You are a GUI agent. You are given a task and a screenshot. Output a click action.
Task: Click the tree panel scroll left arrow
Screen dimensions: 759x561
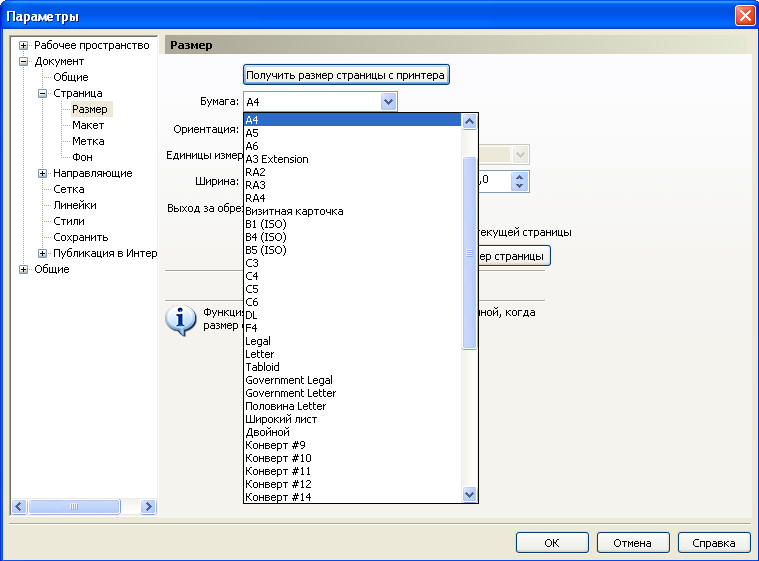19,507
